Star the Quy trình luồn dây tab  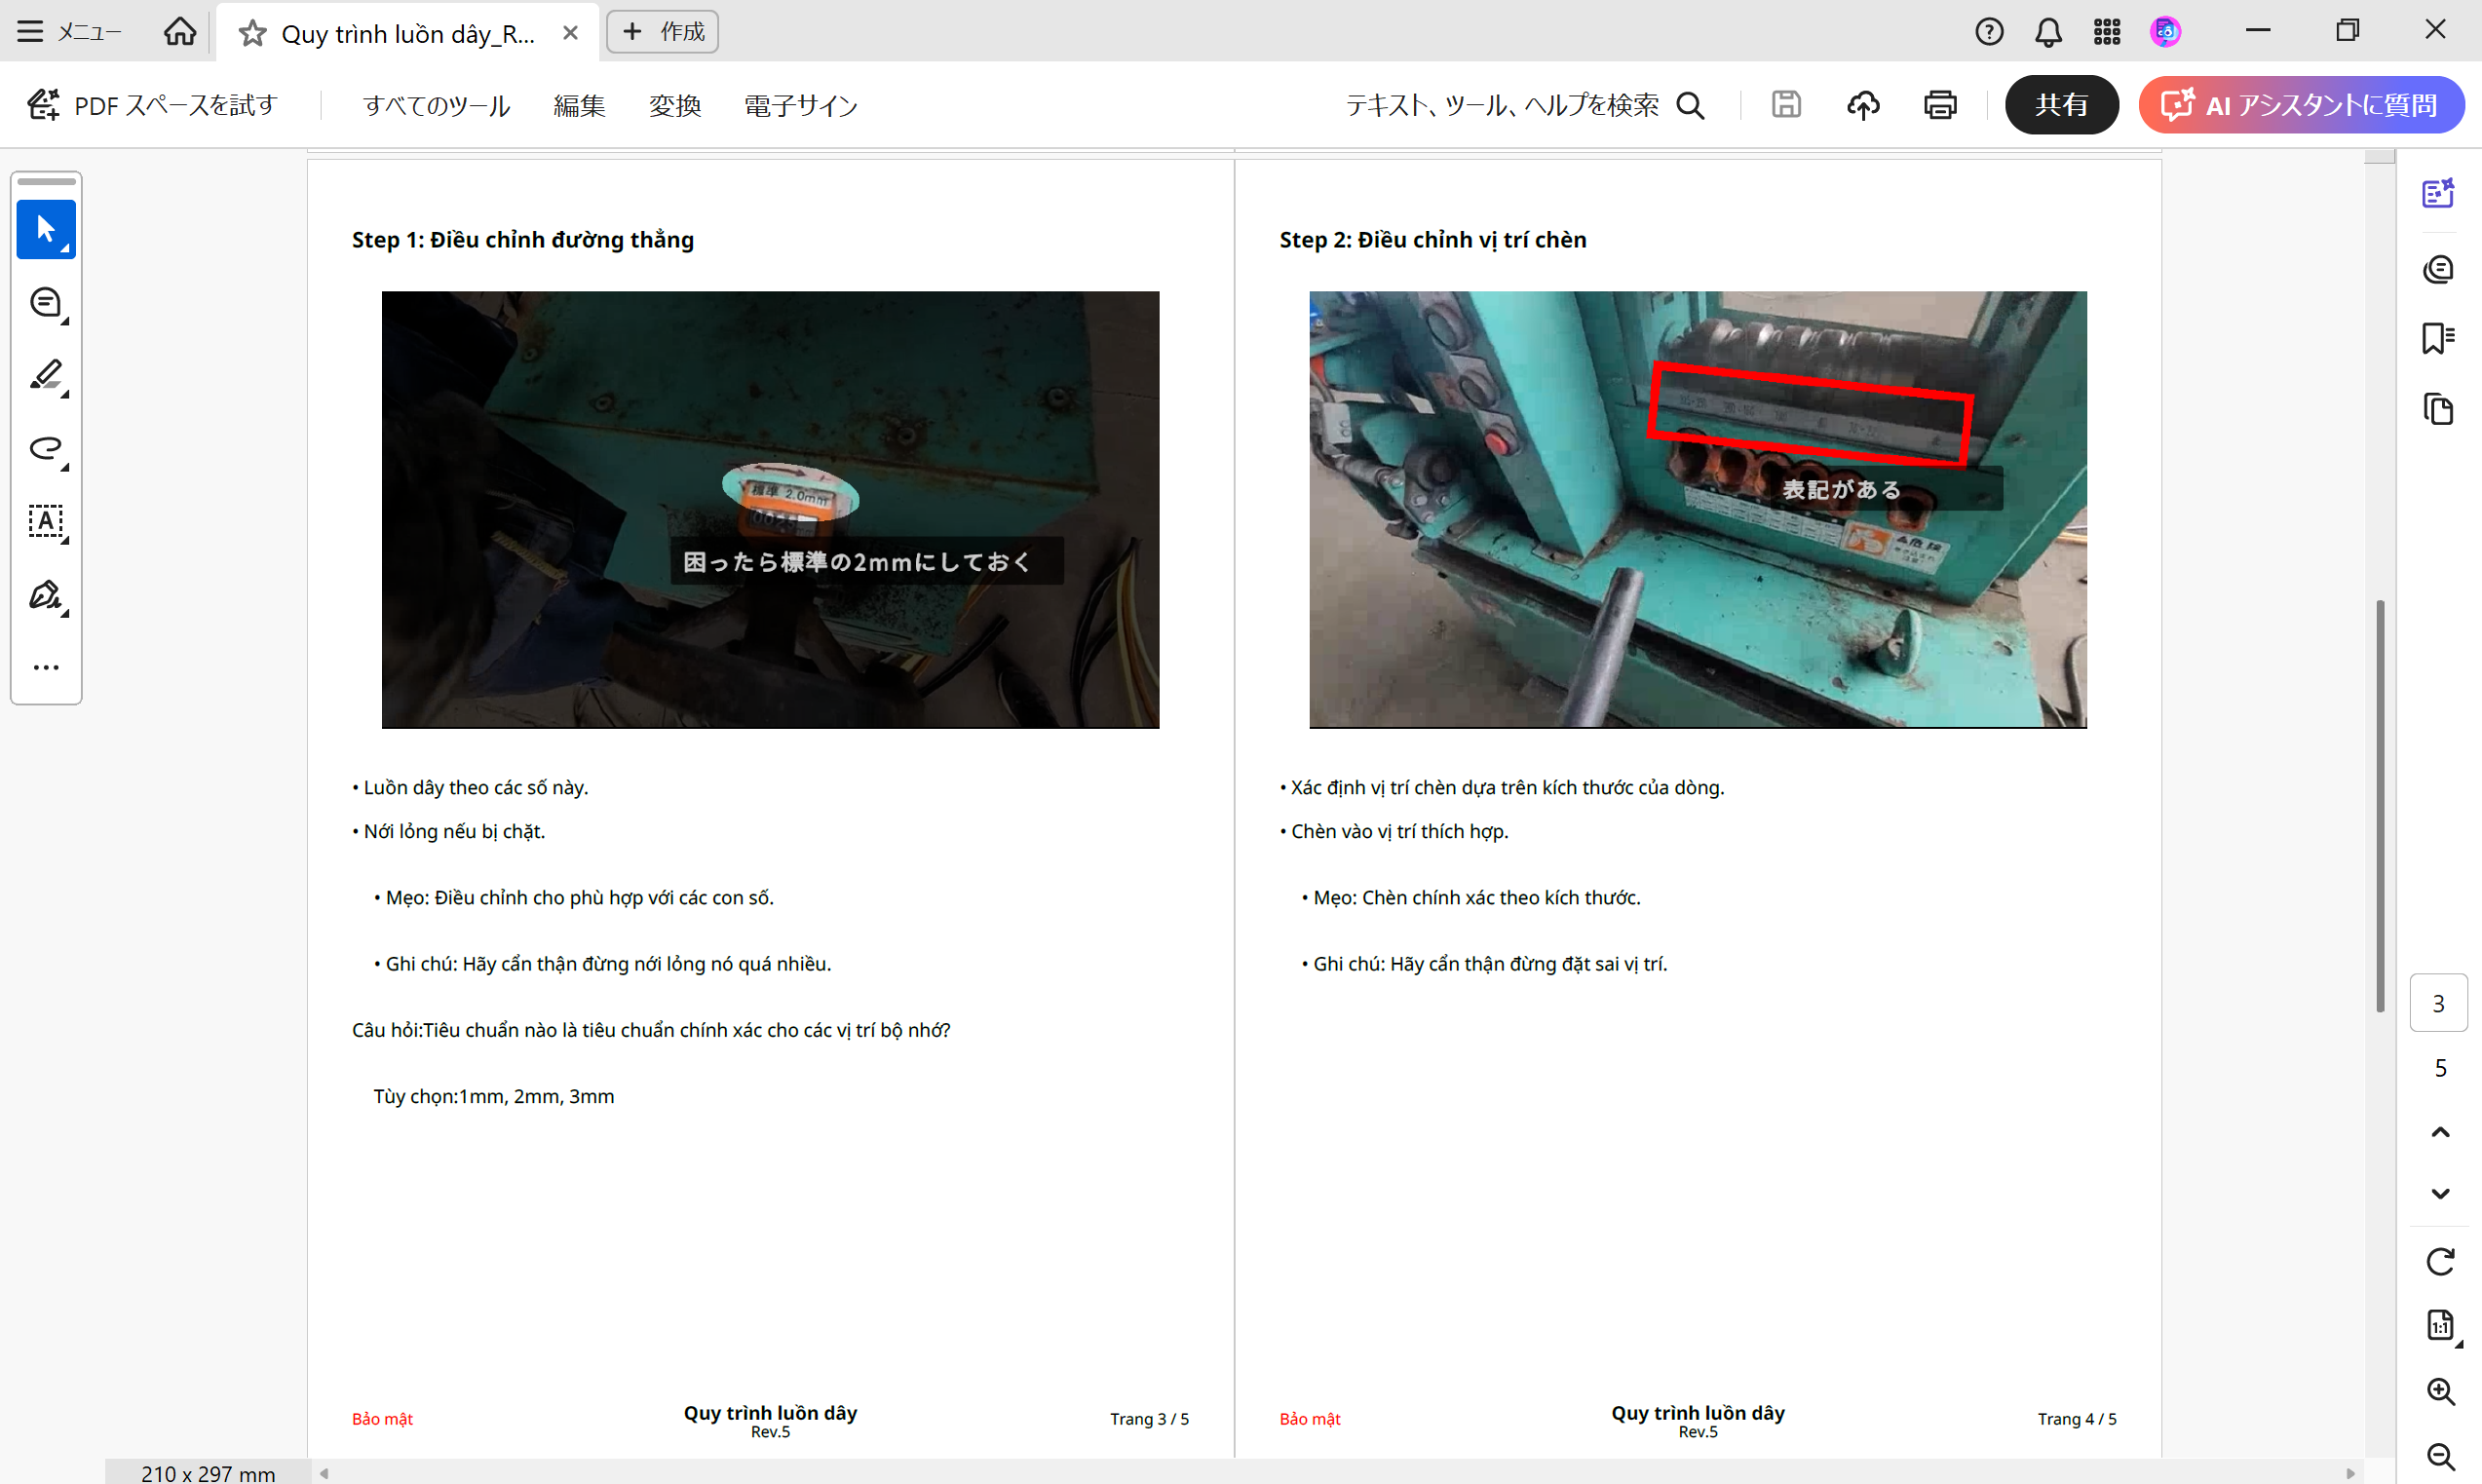pyautogui.click(x=252, y=33)
